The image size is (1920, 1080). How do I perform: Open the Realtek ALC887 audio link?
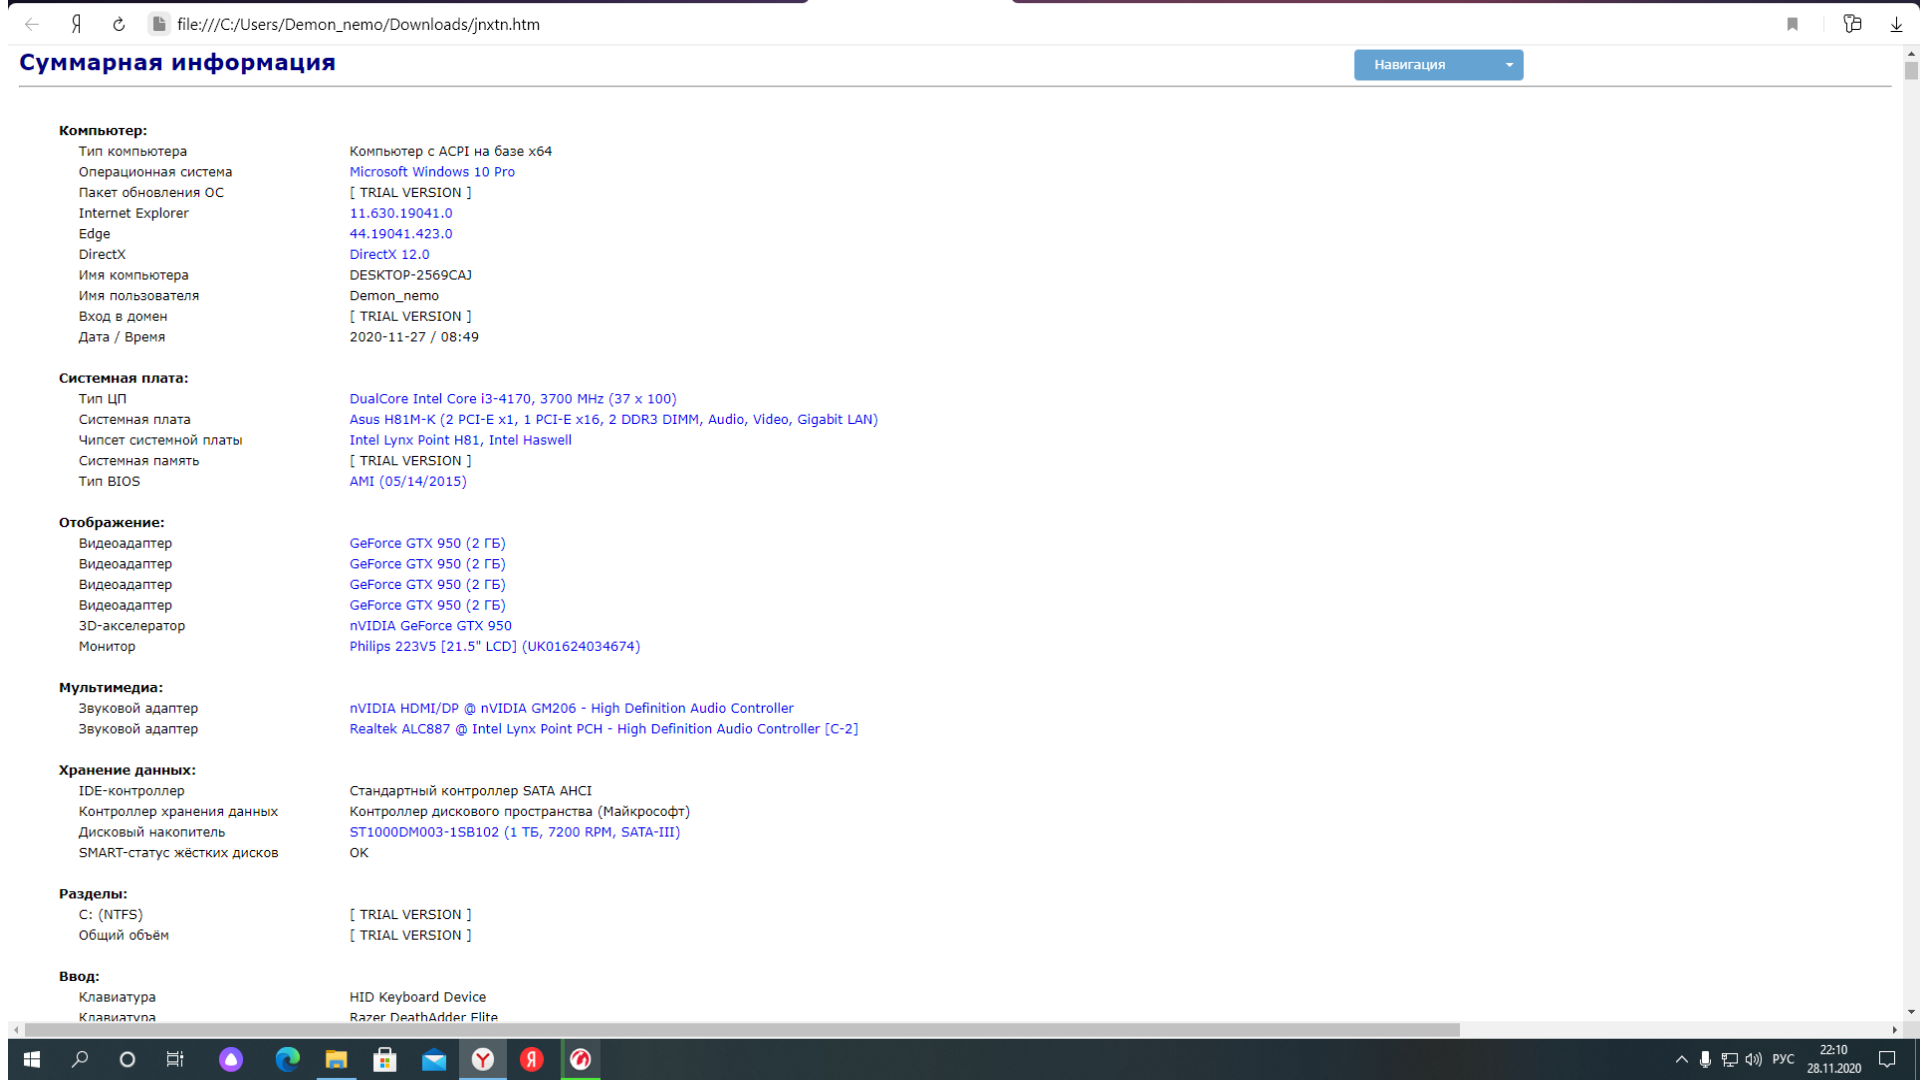tap(603, 729)
